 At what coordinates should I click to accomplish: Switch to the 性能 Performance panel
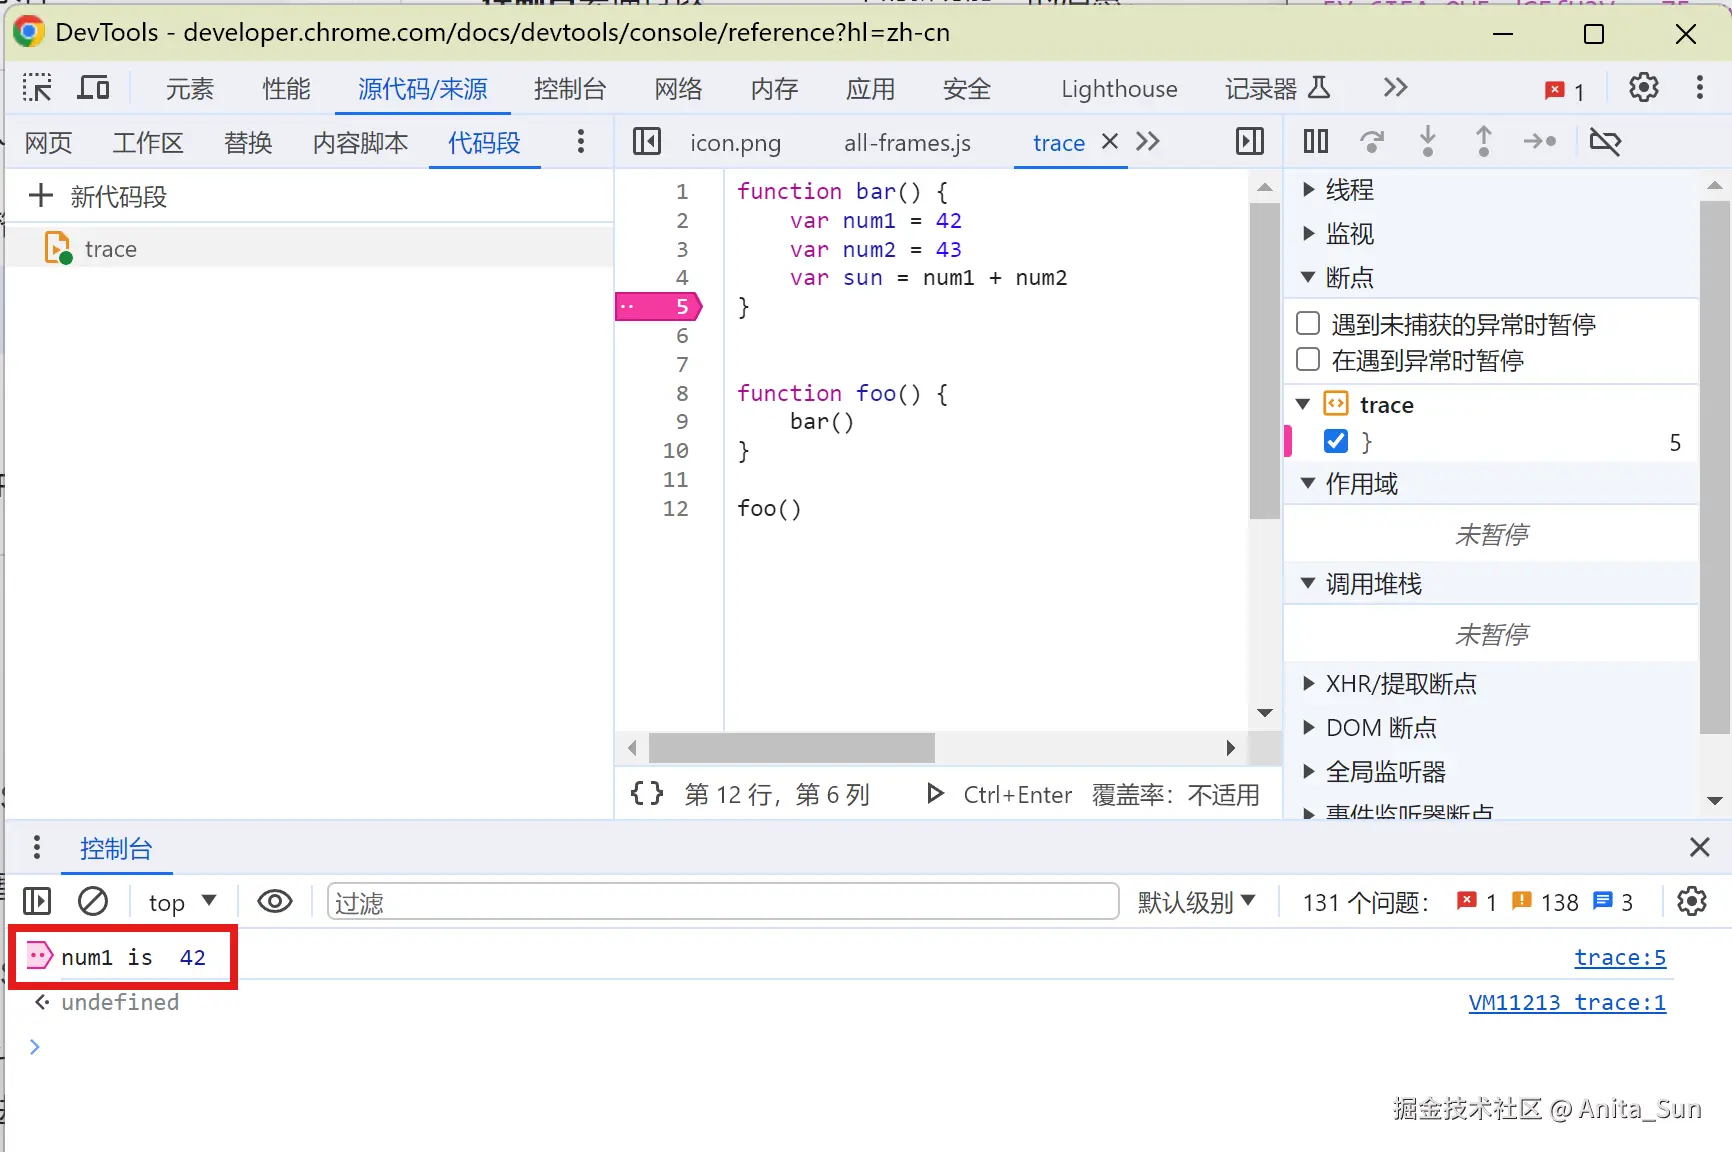click(x=286, y=89)
